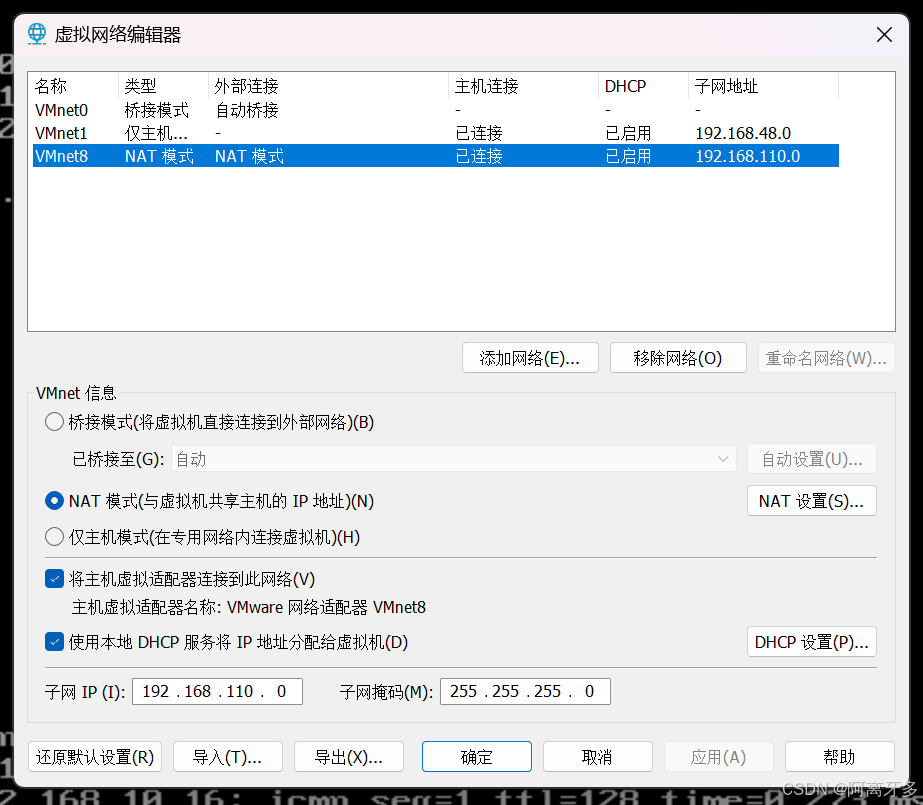Image resolution: width=923 pixels, height=805 pixels.
Task: Toggle 使用本地 DHCP 服务 checkbox
Action: click(x=54, y=642)
